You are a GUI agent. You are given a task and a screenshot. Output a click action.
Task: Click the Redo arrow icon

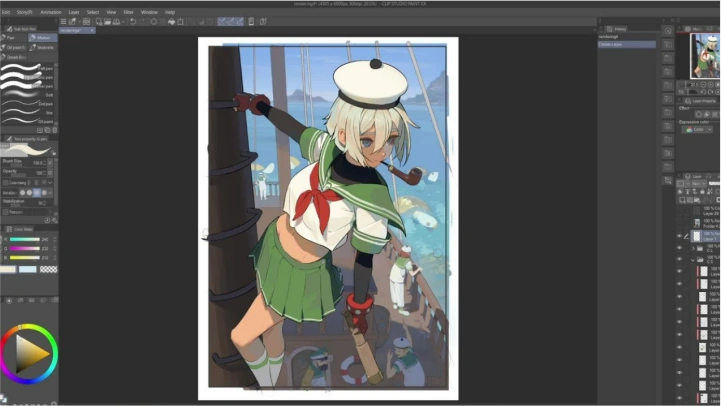click(142, 22)
